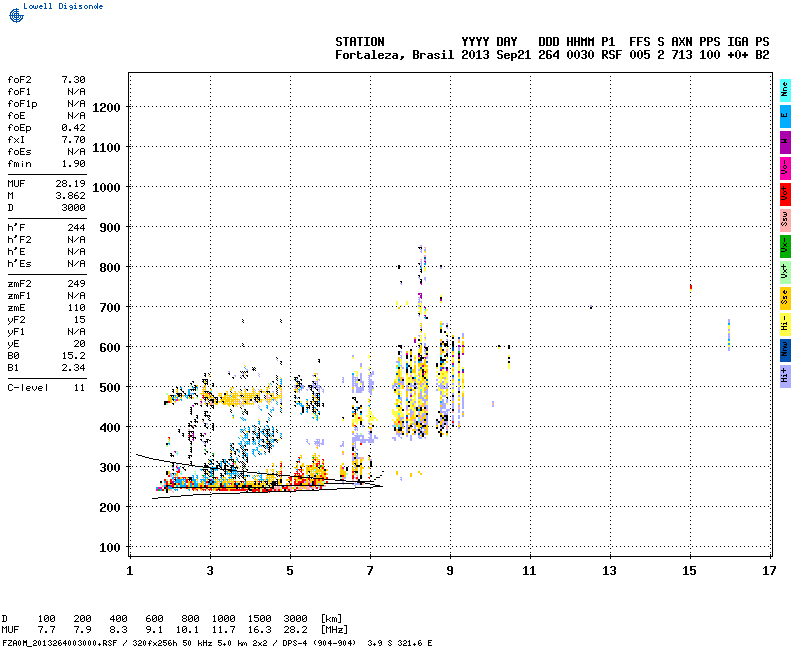The height and width of the screenshot is (650, 800).
Task: Click the h'F value 244
Action: [x=77, y=228]
